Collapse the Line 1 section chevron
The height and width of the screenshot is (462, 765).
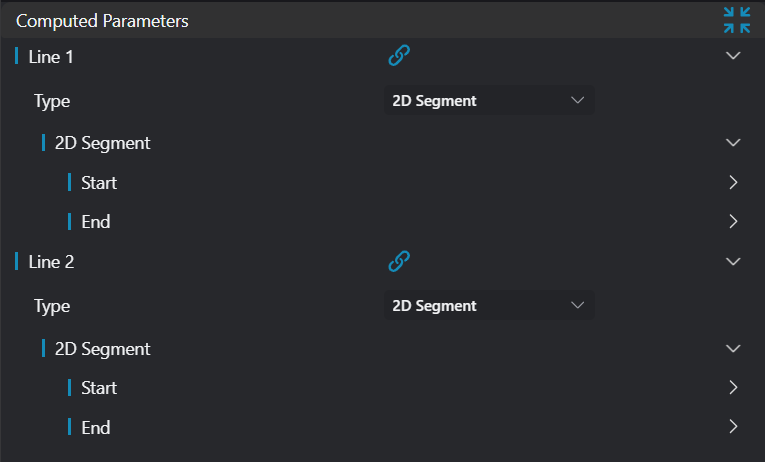733,57
